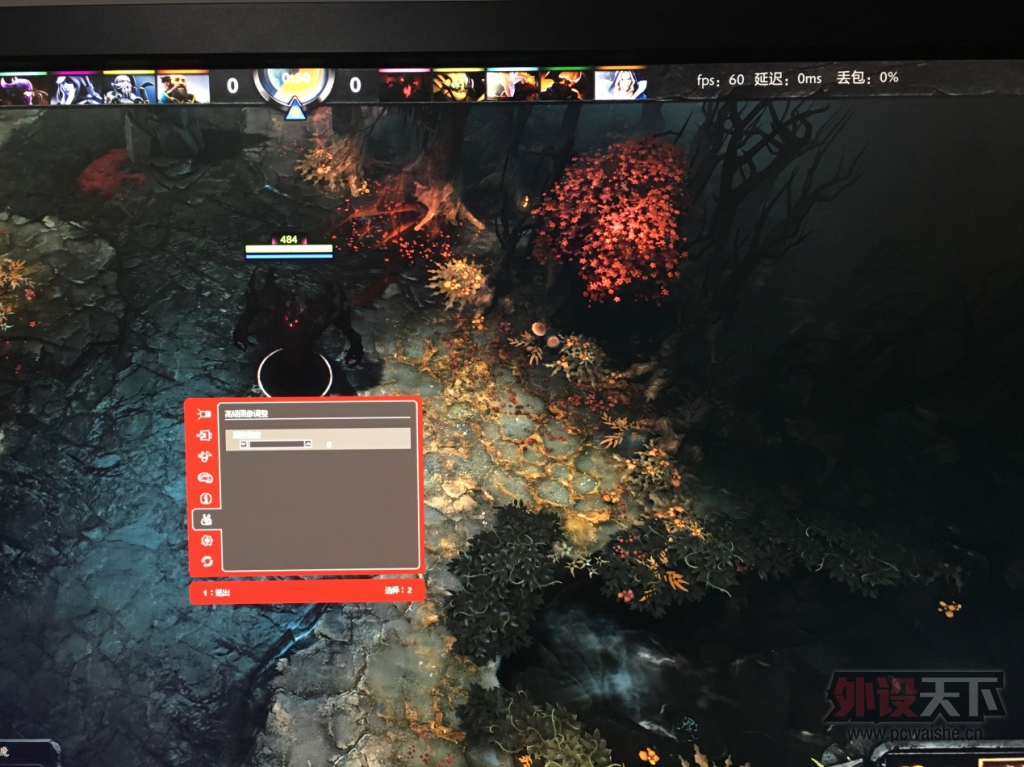Select Dire hero portrait with yellow bar
The height and width of the screenshot is (767, 1024).
(x=458, y=85)
